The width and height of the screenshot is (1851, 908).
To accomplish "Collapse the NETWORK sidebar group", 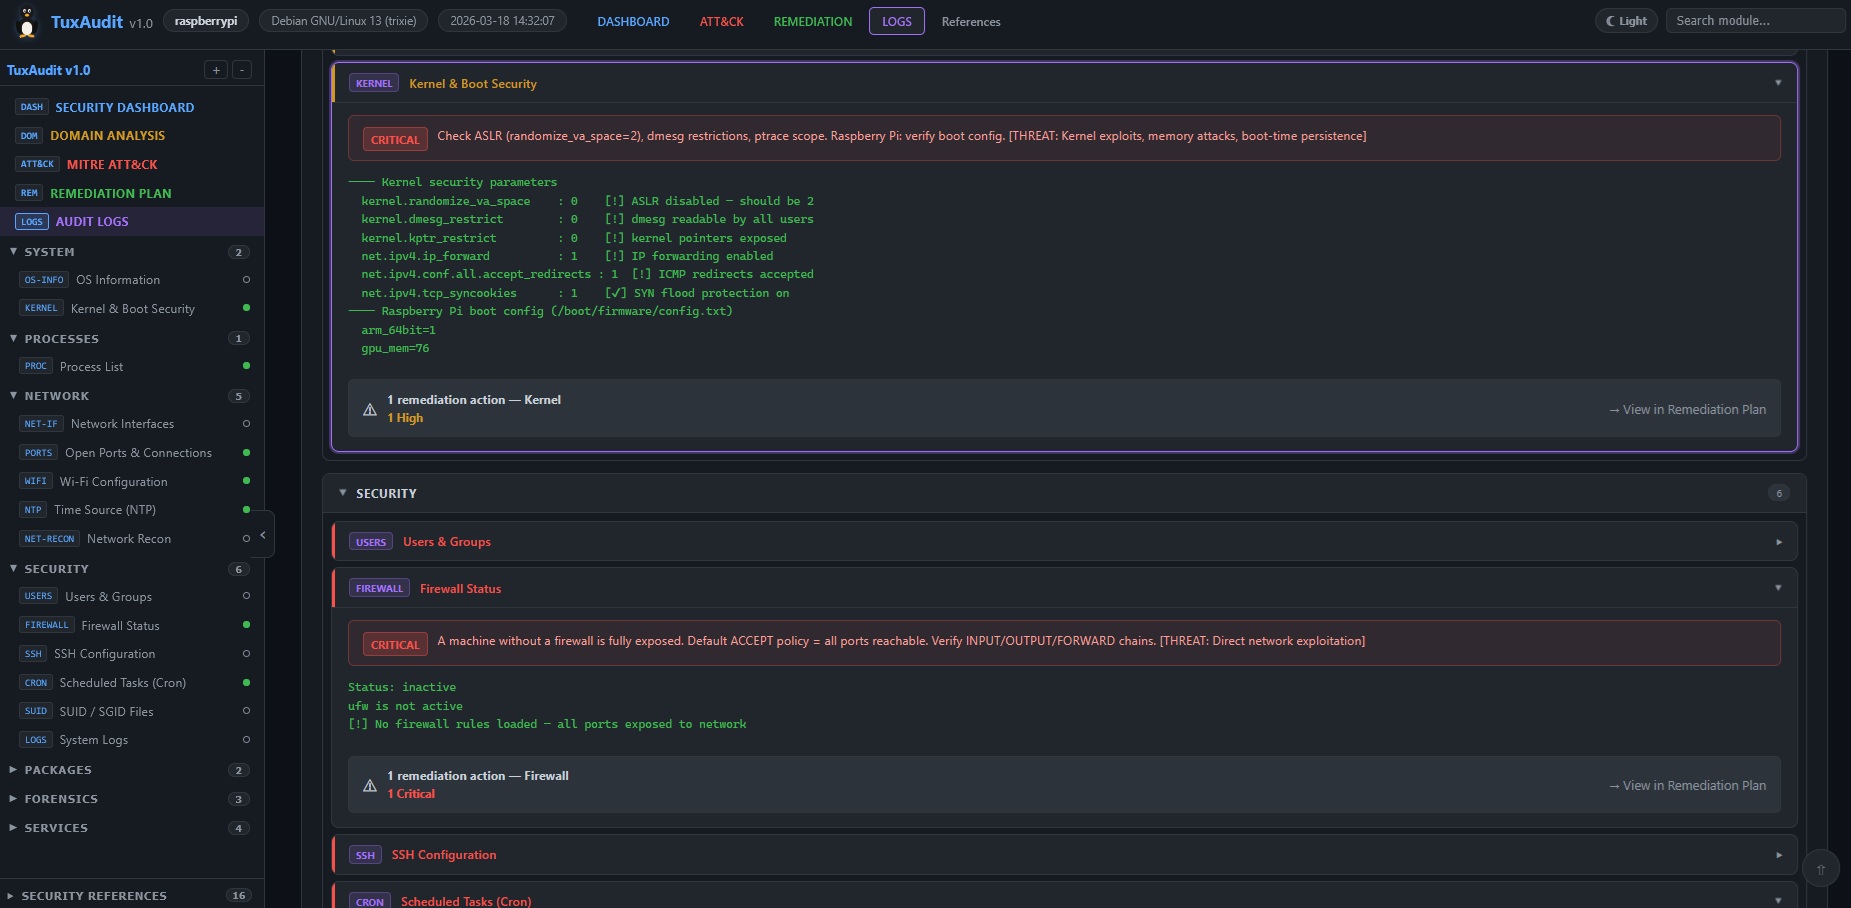I will [x=14, y=396].
